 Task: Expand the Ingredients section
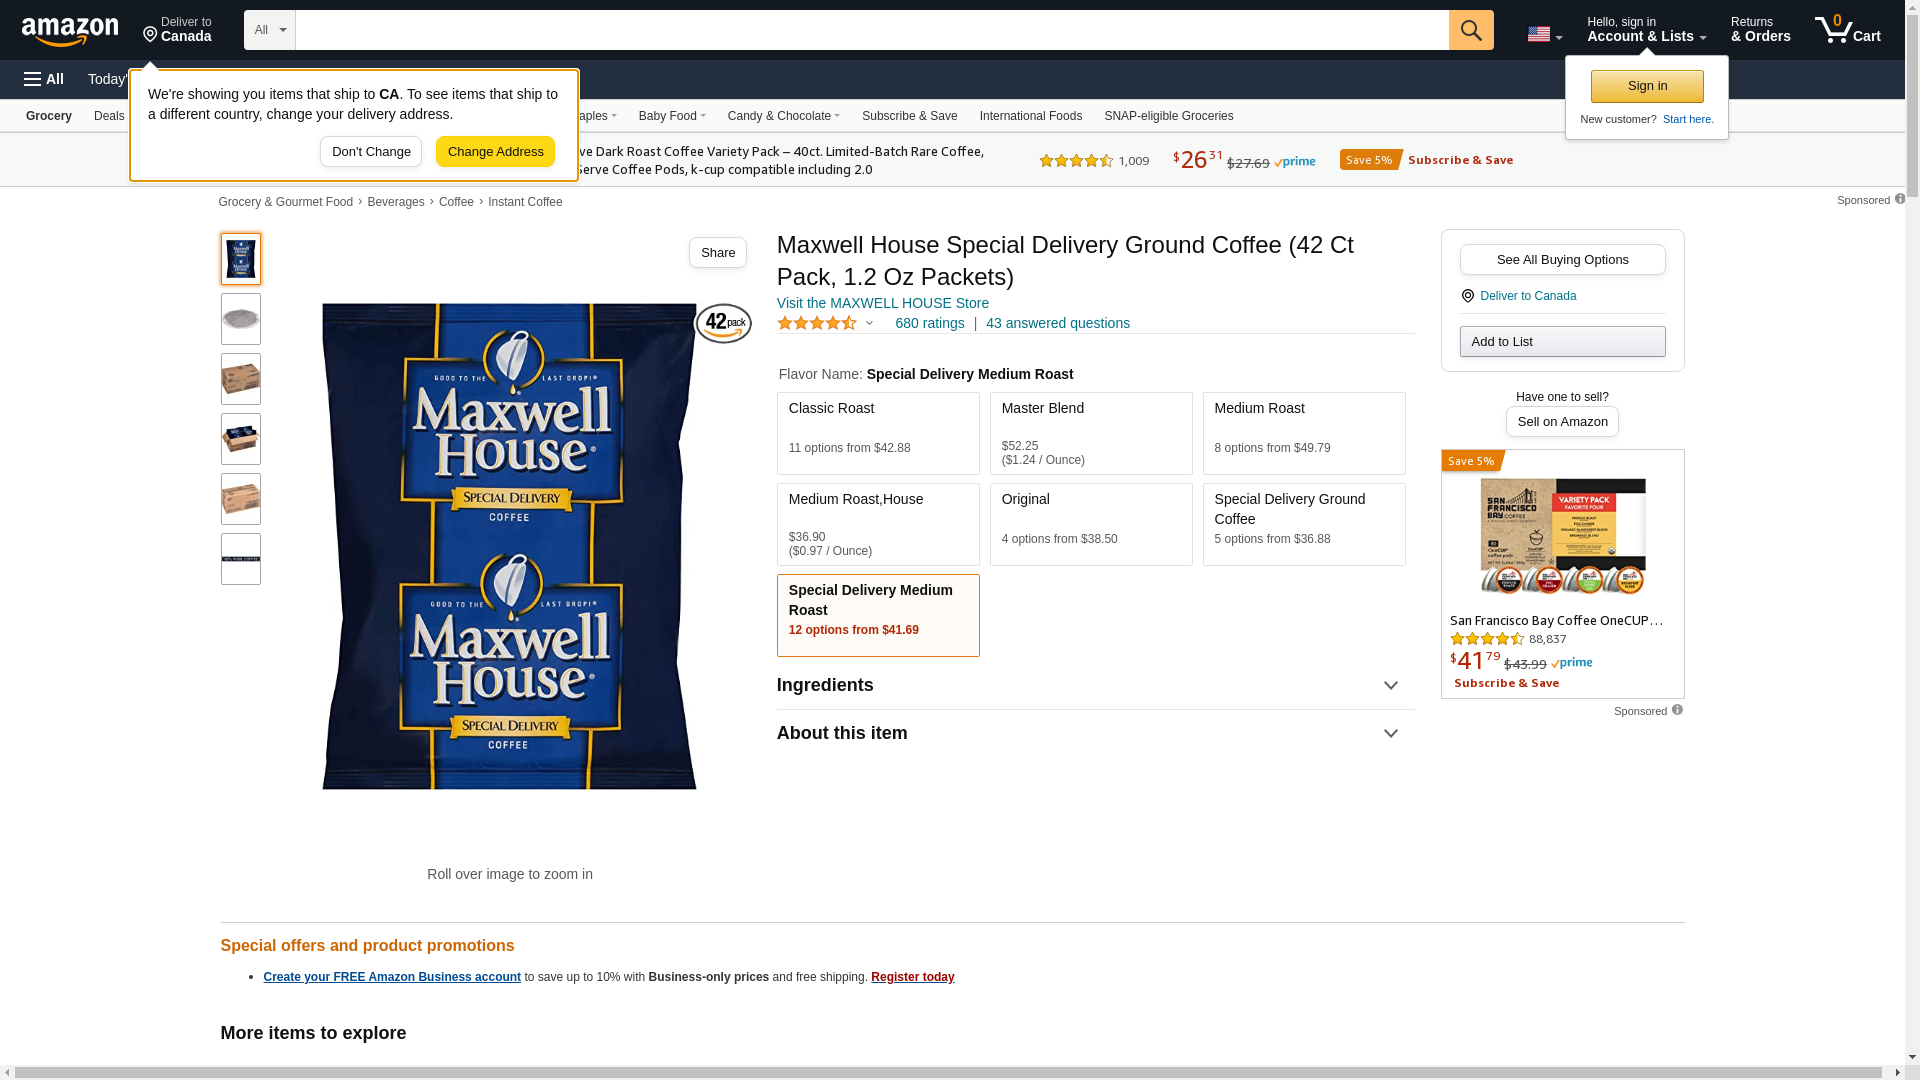[x=1095, y=686]
